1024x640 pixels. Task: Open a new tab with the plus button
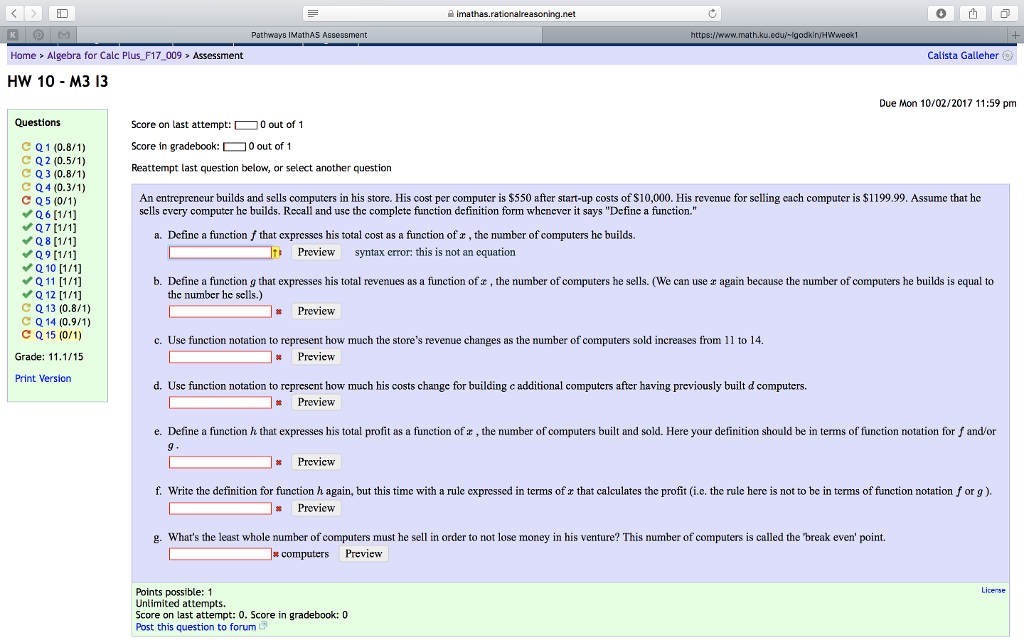[1015, 35]
